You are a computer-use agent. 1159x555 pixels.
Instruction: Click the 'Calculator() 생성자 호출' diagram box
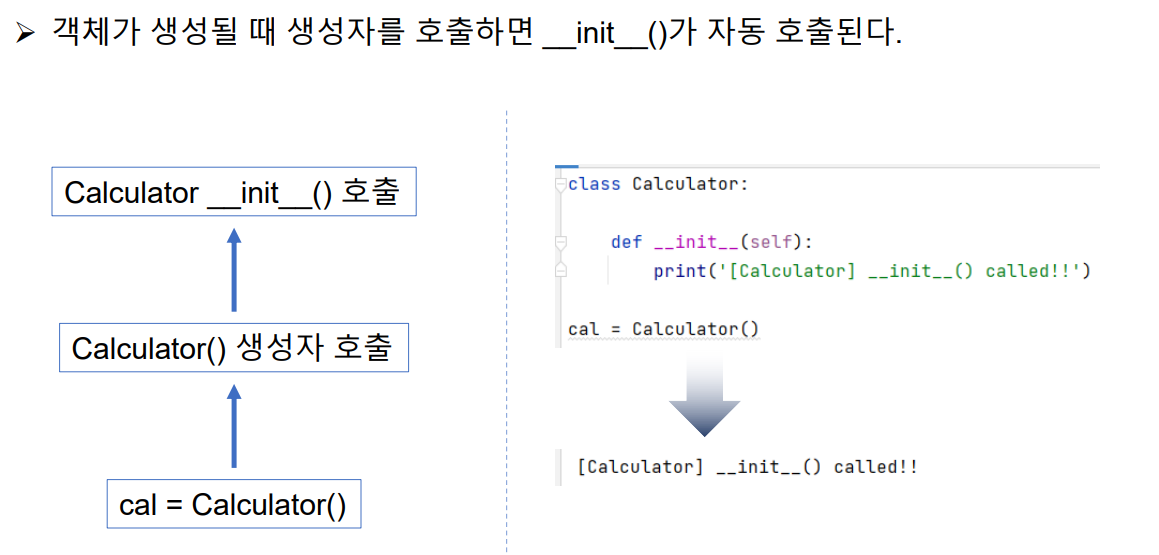(x=234, y=348)
